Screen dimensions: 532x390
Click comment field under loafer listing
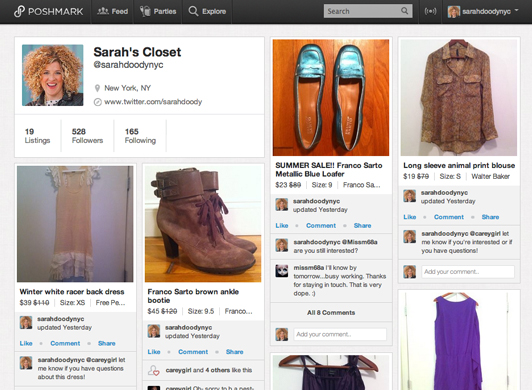(340, 334)
